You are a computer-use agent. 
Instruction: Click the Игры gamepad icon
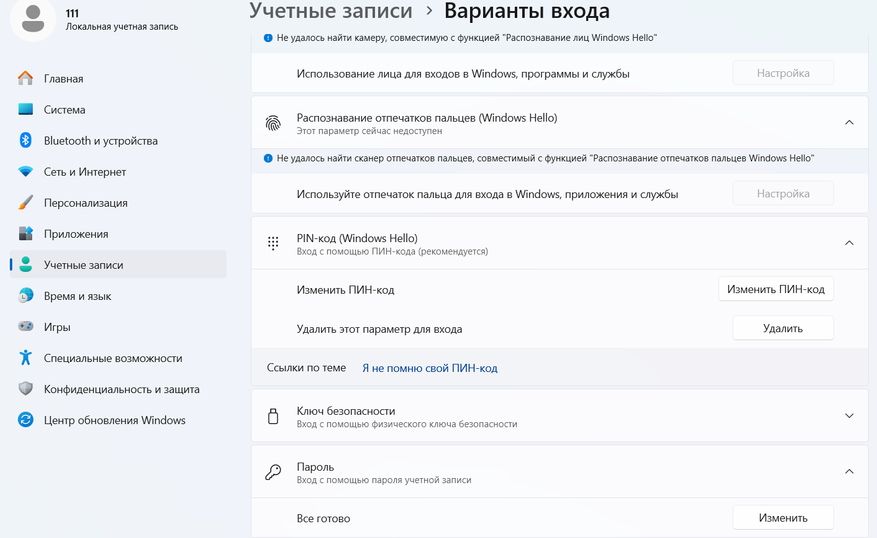(26, 327)
